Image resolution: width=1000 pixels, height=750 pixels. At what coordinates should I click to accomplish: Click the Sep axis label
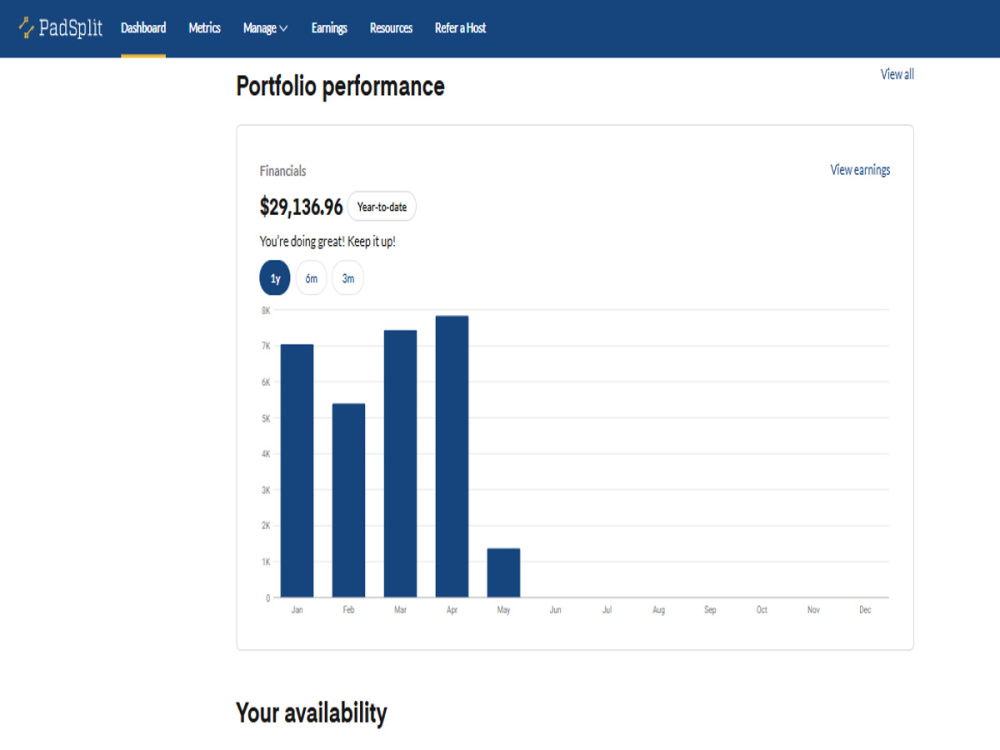710,610
